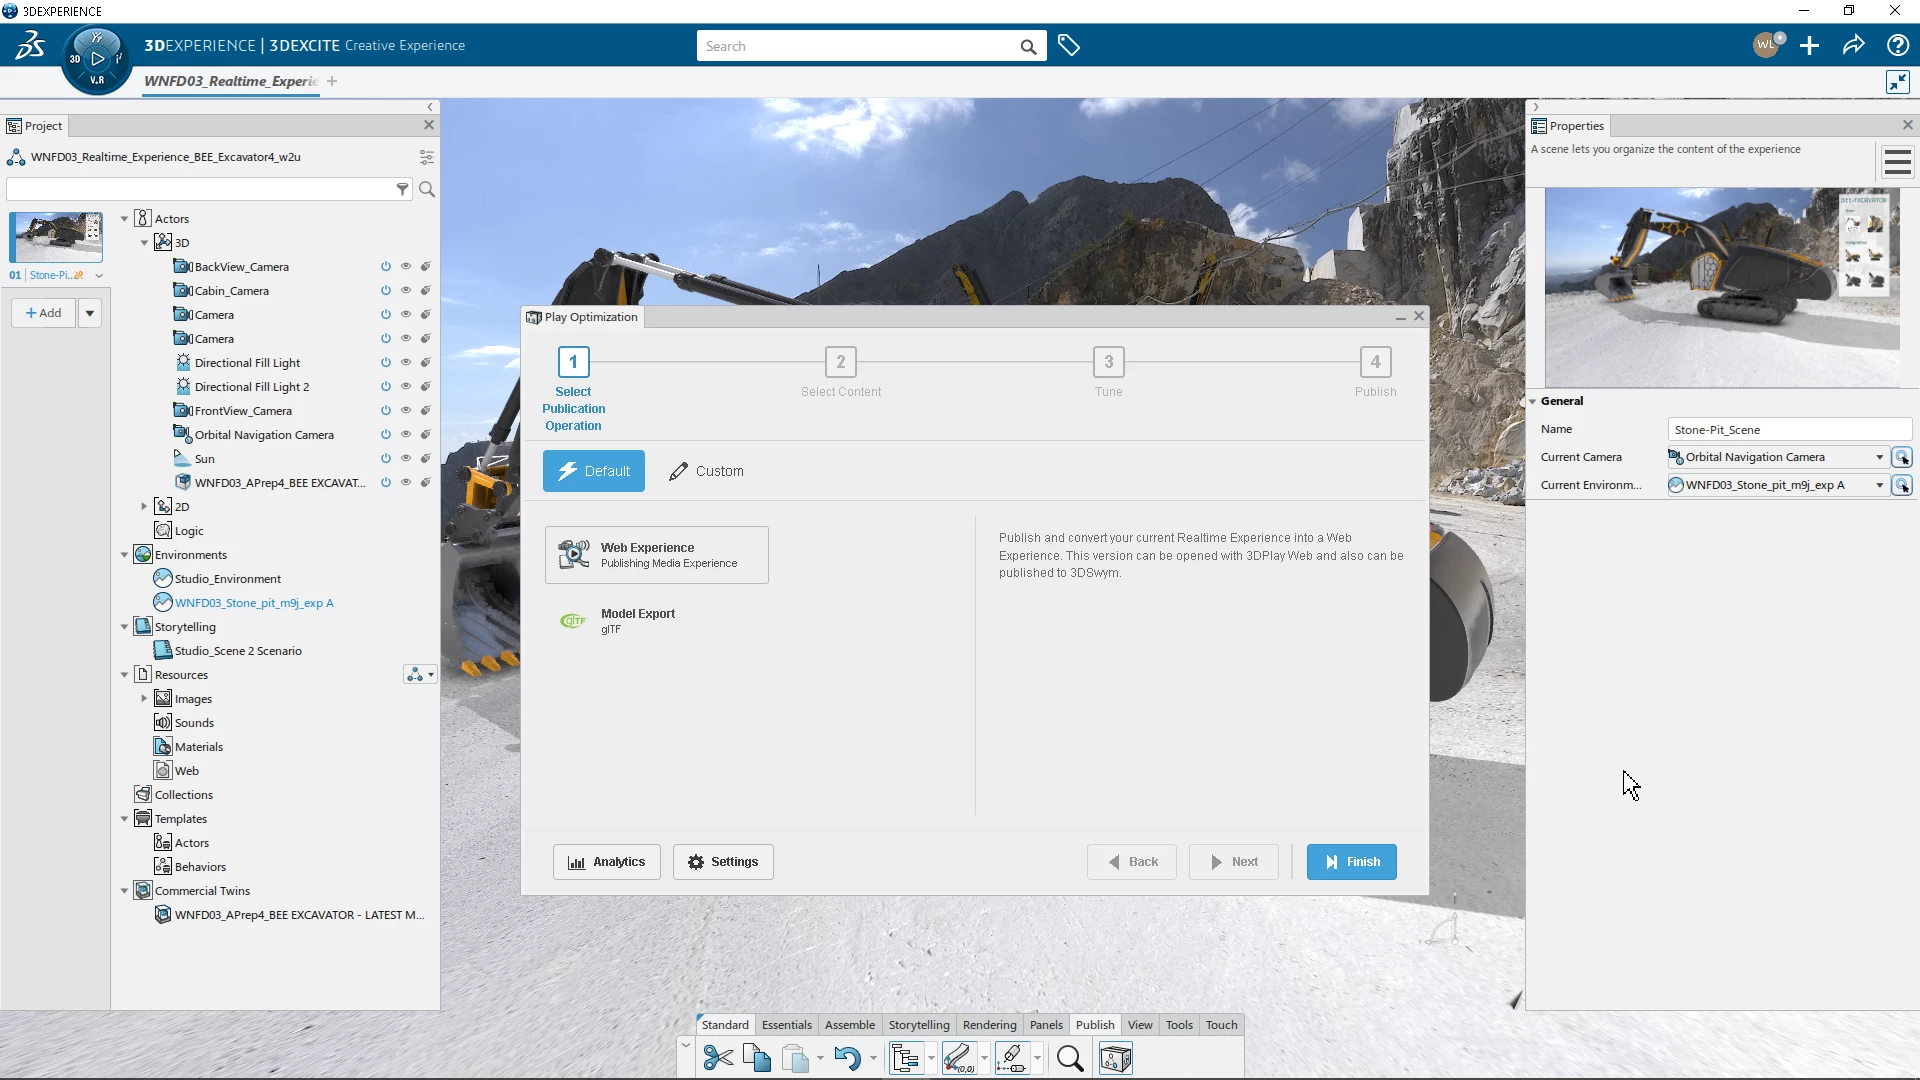Open the Share arrow icon in top bar
Screen dimensions: 1920x1080
tap(1853, 46)
